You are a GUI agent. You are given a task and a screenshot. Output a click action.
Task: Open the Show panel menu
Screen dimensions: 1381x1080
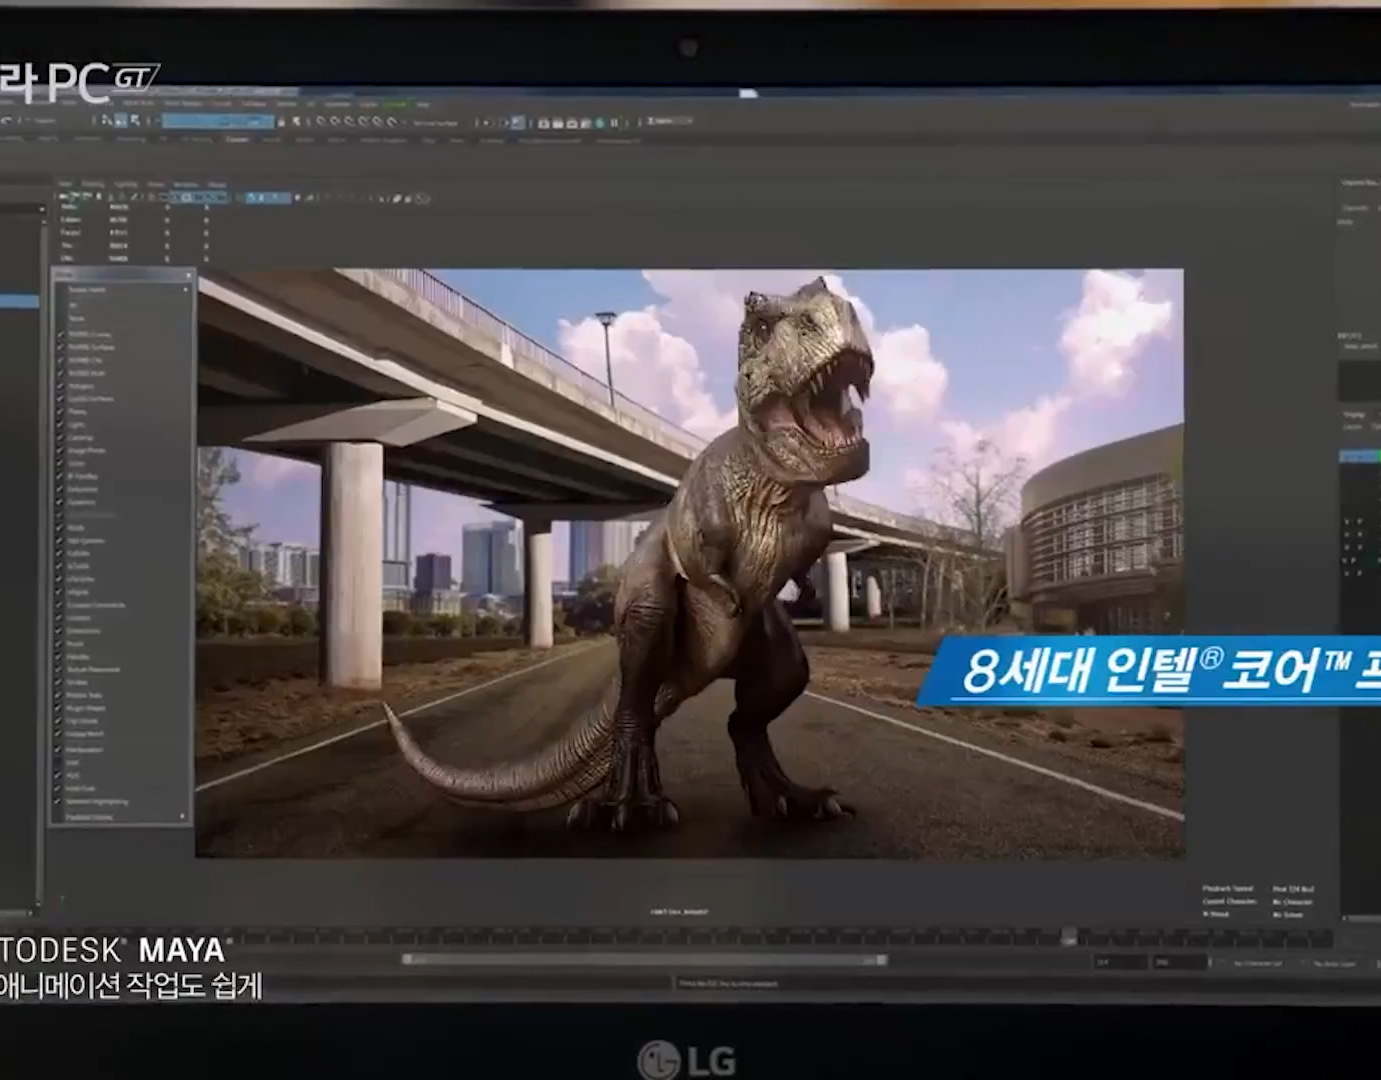click(x=156, y=185)
